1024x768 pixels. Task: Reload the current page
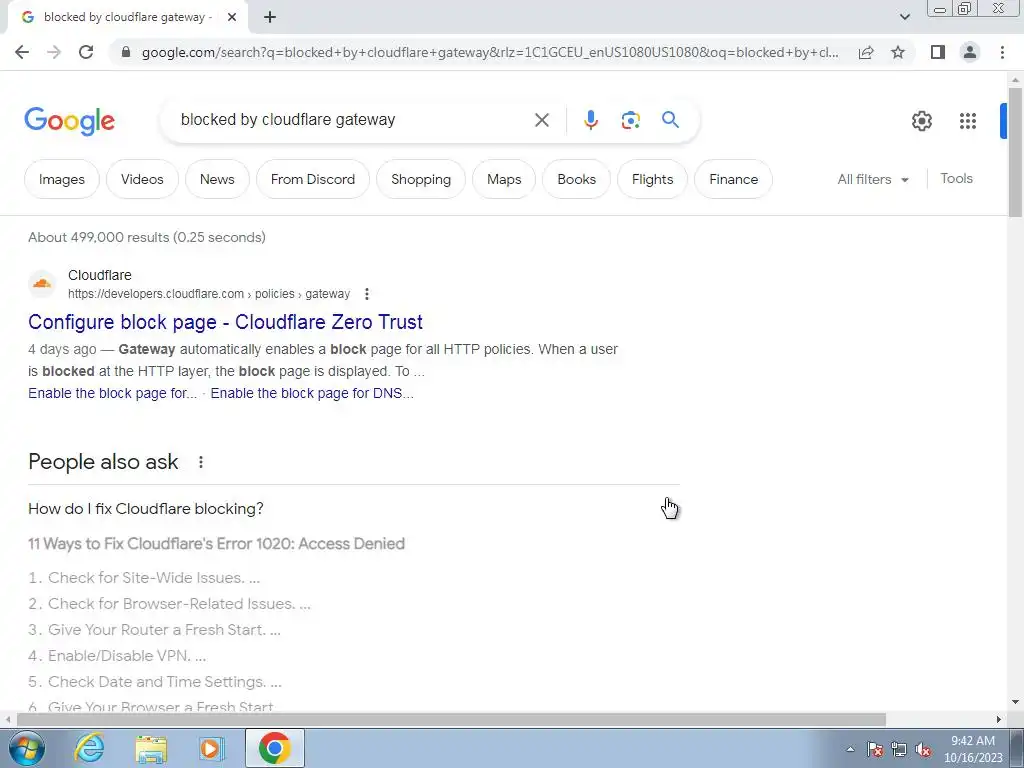pyautogui.click(x=86, y=52)
